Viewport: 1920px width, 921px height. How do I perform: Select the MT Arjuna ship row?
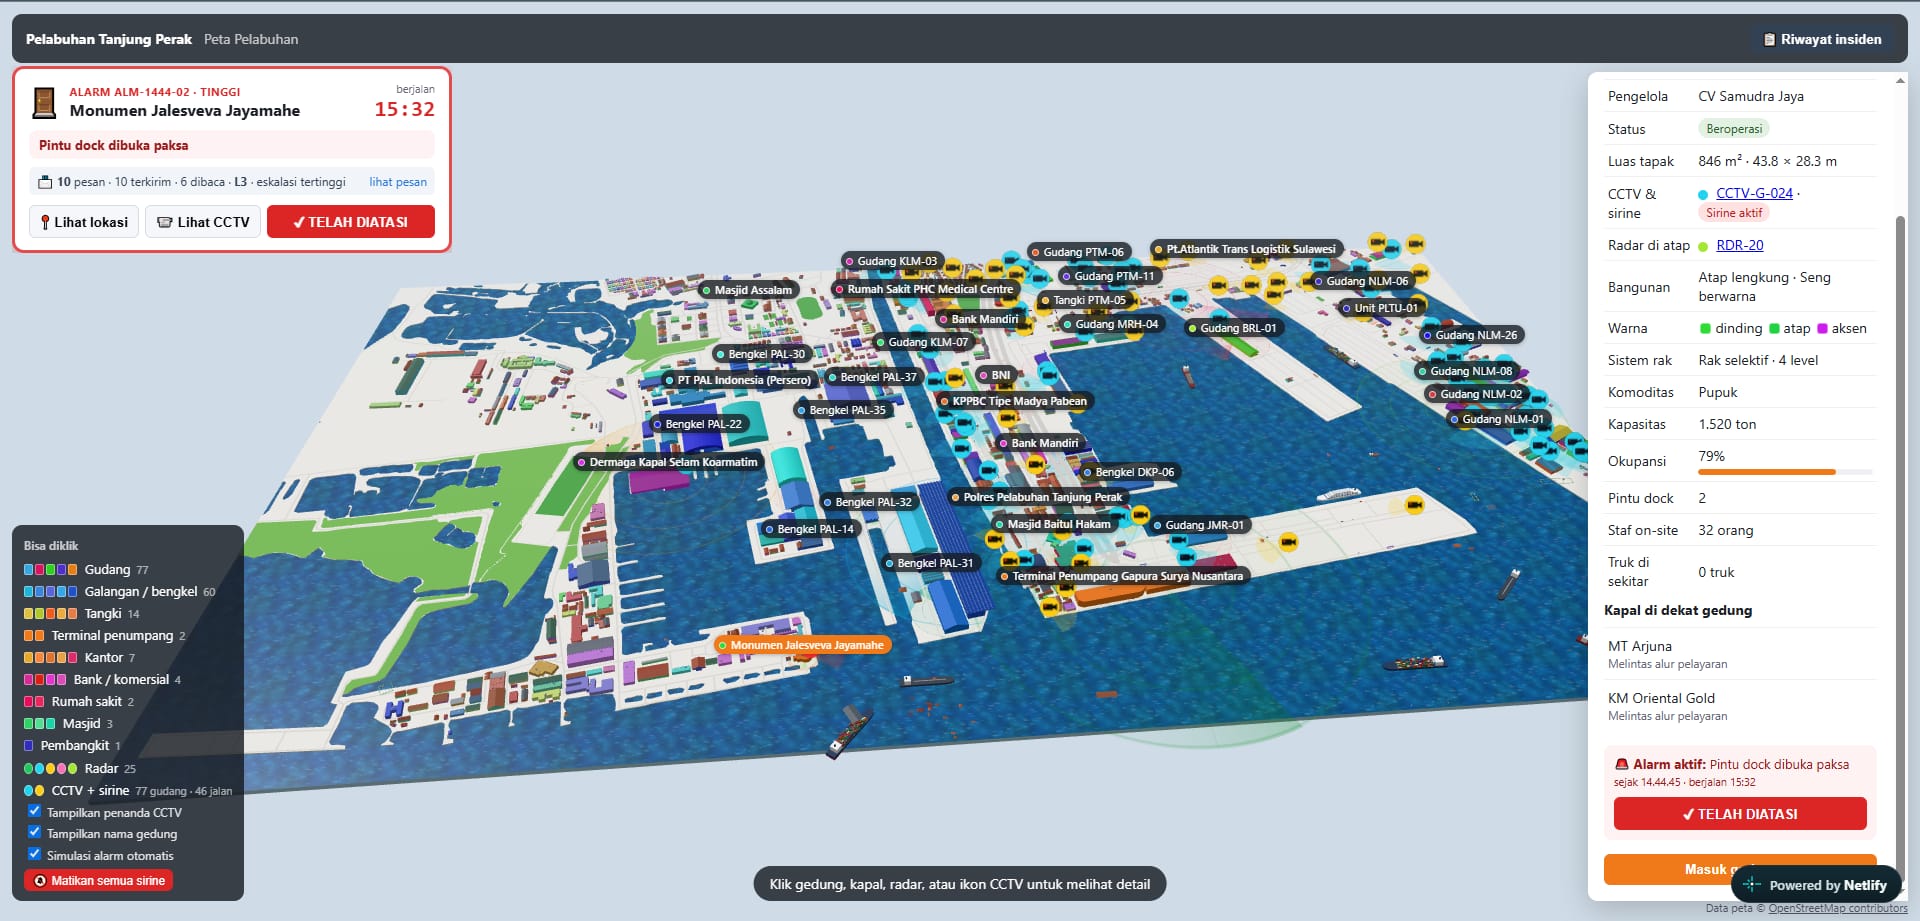coord(1740,654)
